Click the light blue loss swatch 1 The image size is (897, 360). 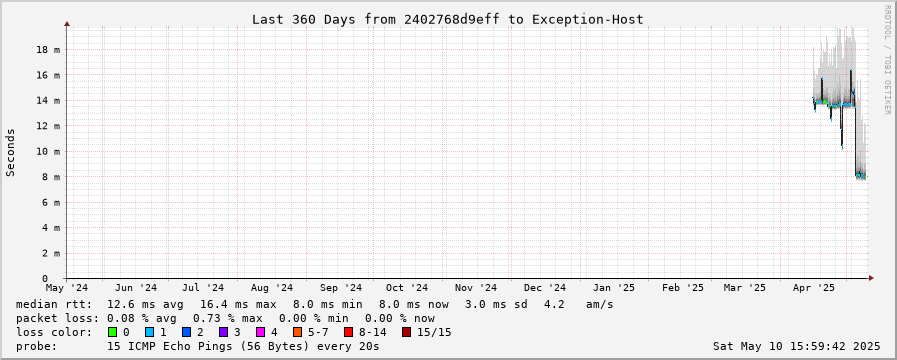pos(149,332)
